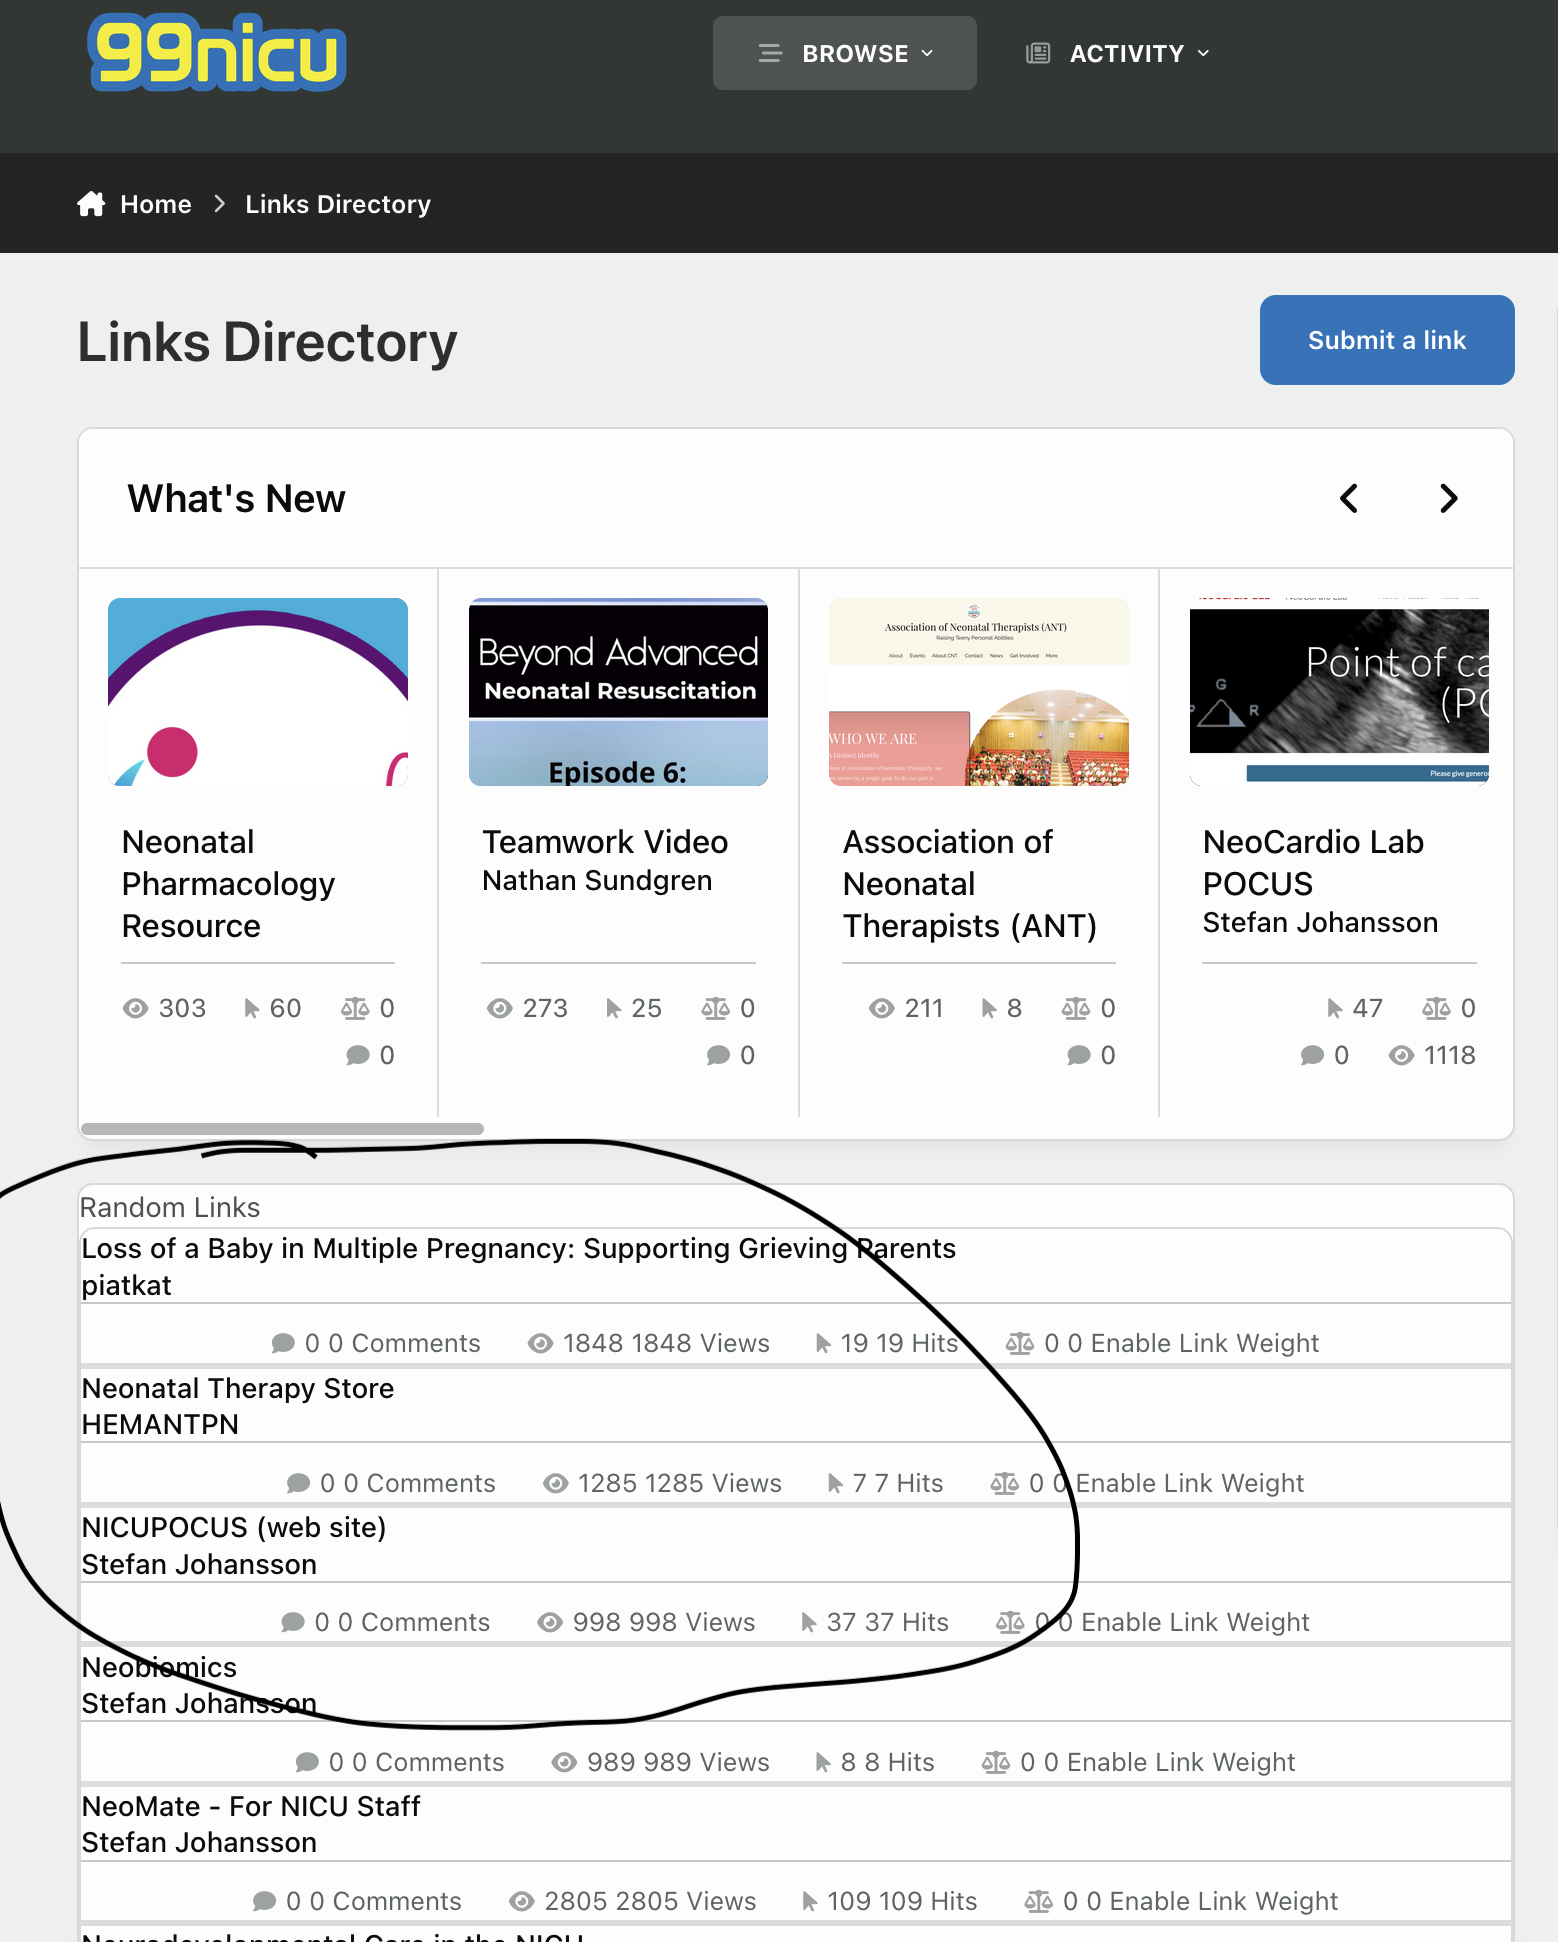Open Neonatal Pharmacology Resource title link

[x=228, y=884]
